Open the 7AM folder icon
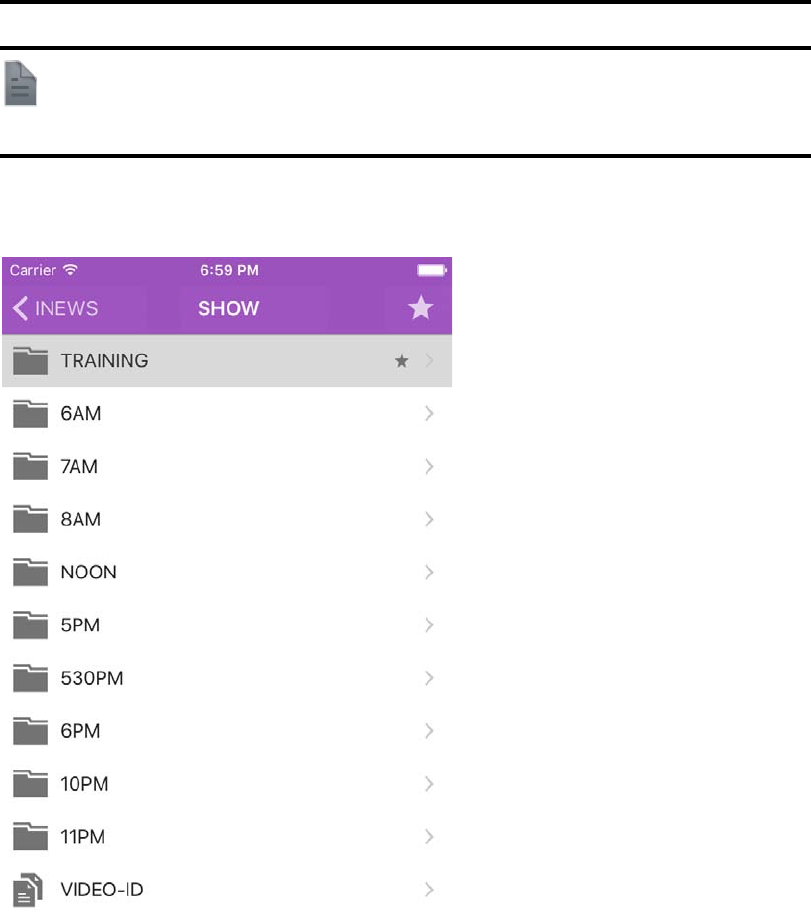Image resolution: width=811 pixels, height=917 pixels. pyautogui.click(x=30, y=466)
